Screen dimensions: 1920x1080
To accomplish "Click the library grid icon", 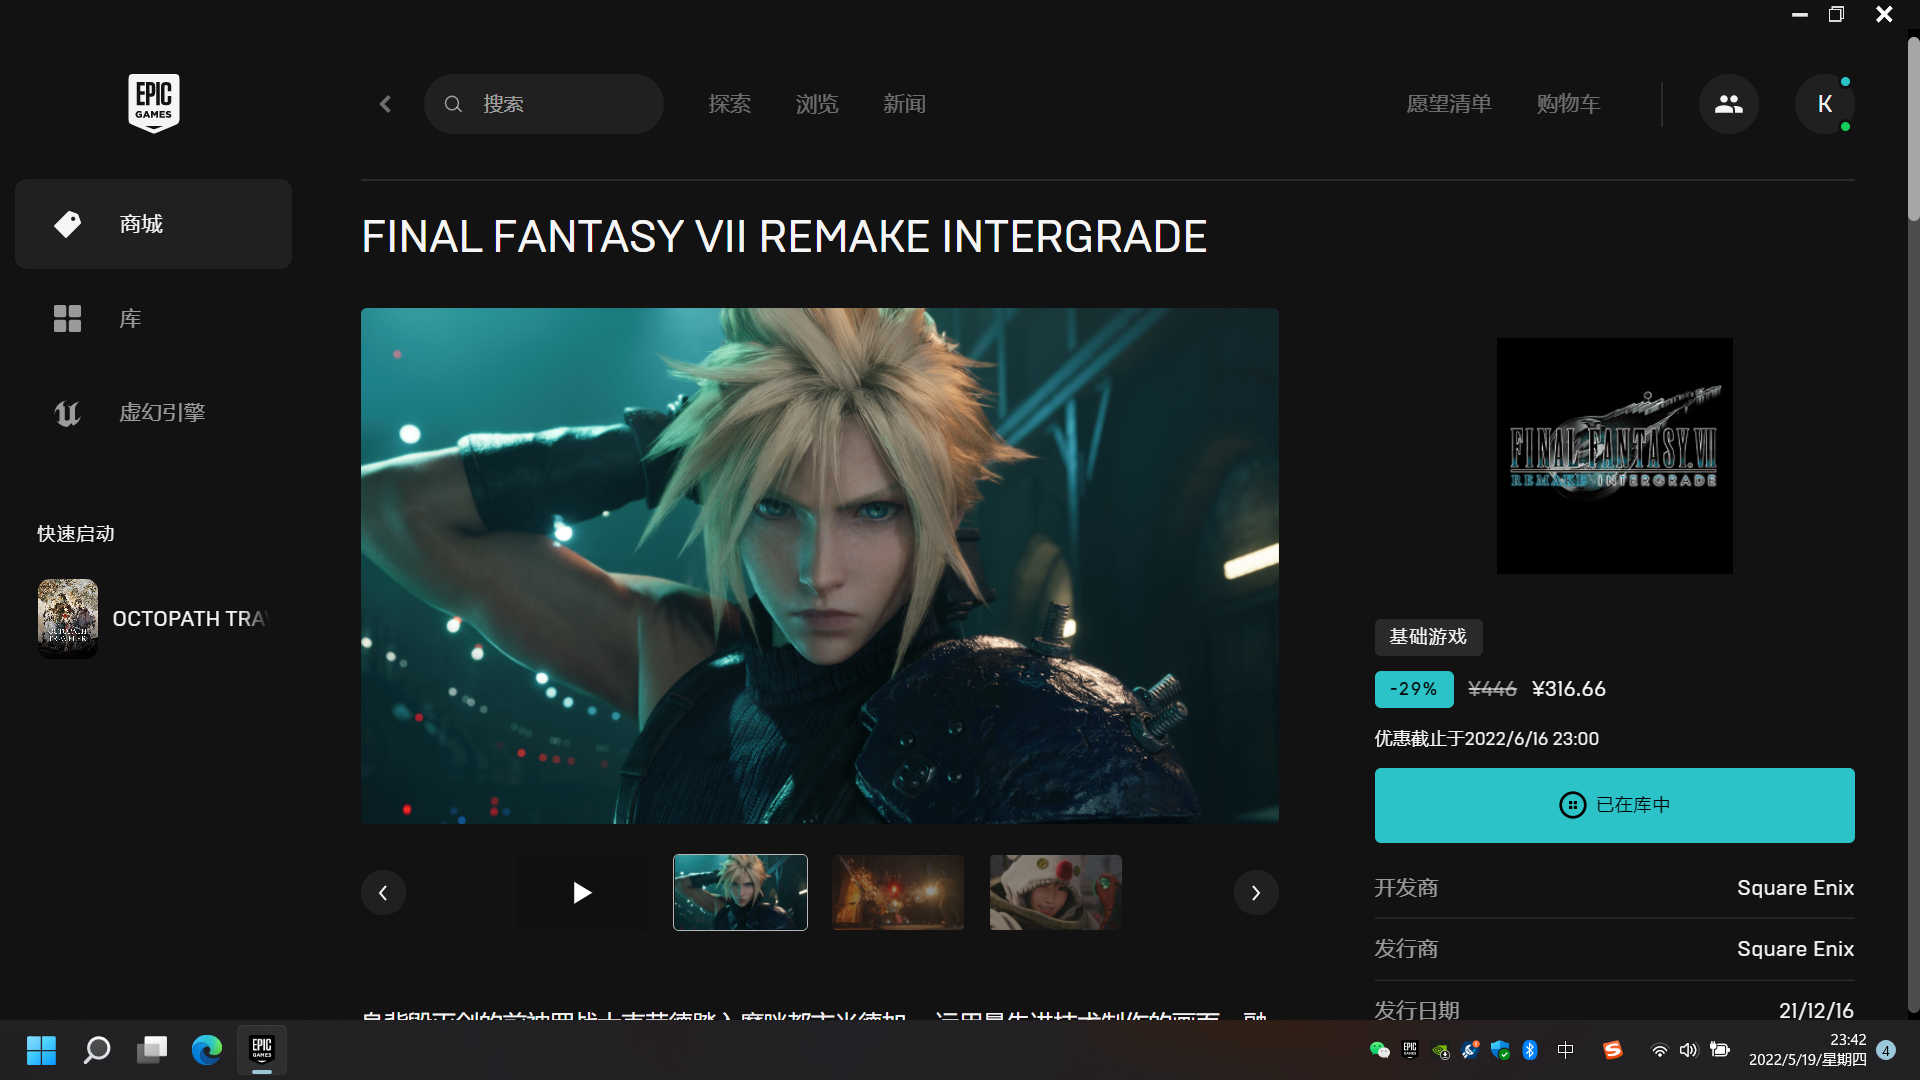I will [x=67, y=319].
